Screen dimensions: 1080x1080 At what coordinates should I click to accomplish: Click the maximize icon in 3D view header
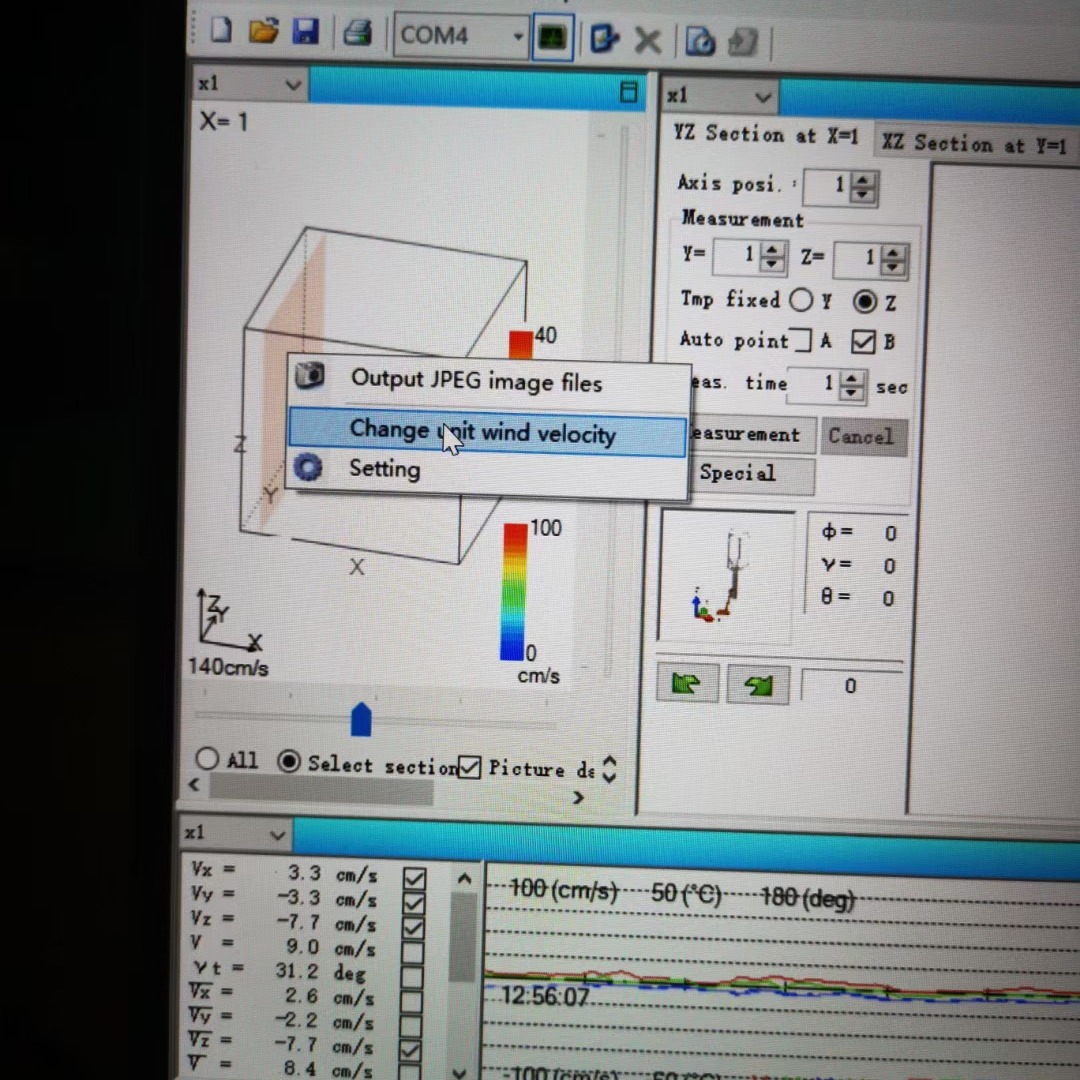pyautogui.click(x=628, y=92)
